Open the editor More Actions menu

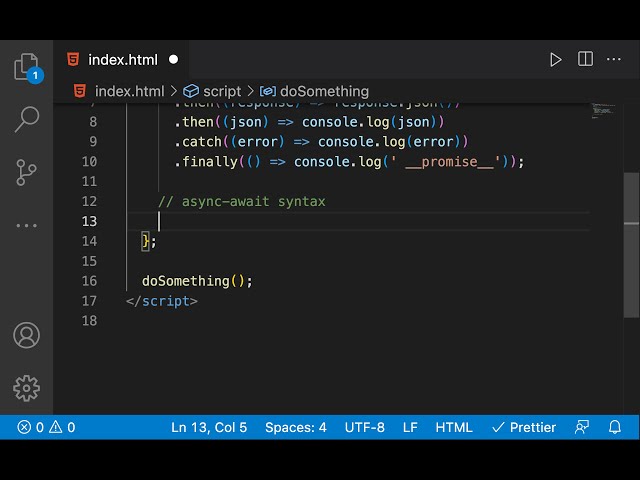click(613, 59)
